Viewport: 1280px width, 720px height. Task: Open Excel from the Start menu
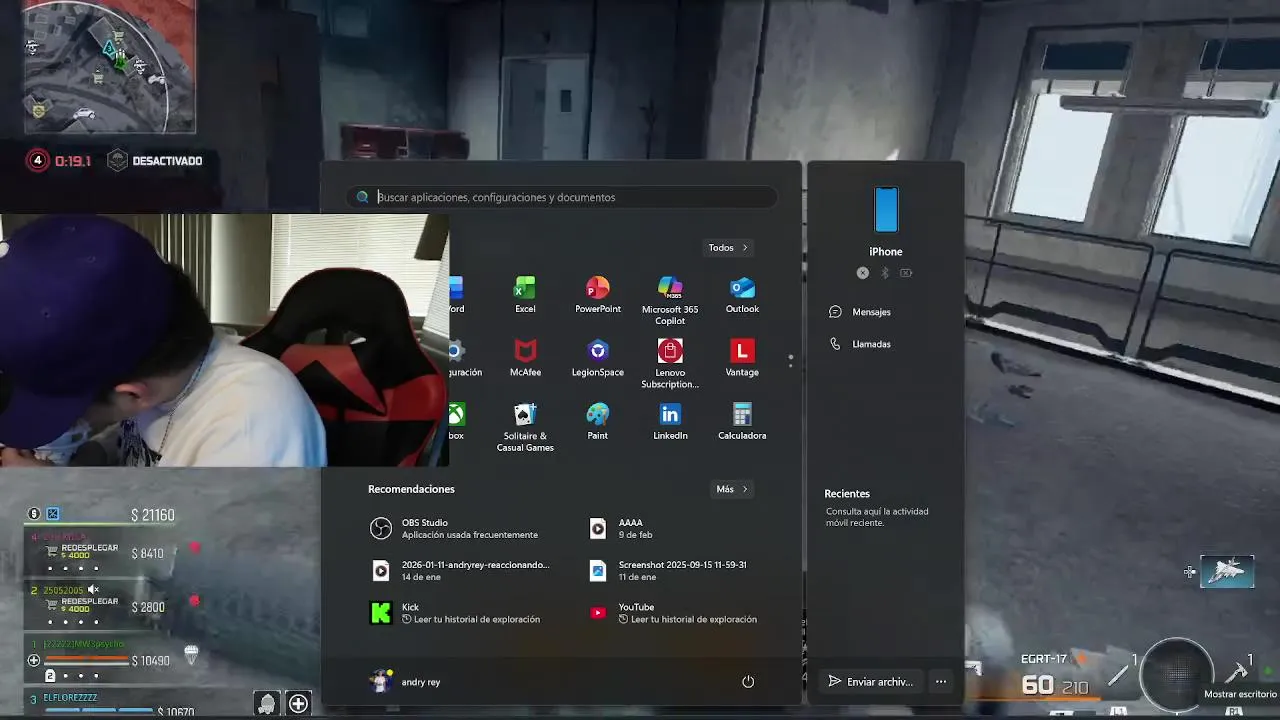[x=525, y=295]
